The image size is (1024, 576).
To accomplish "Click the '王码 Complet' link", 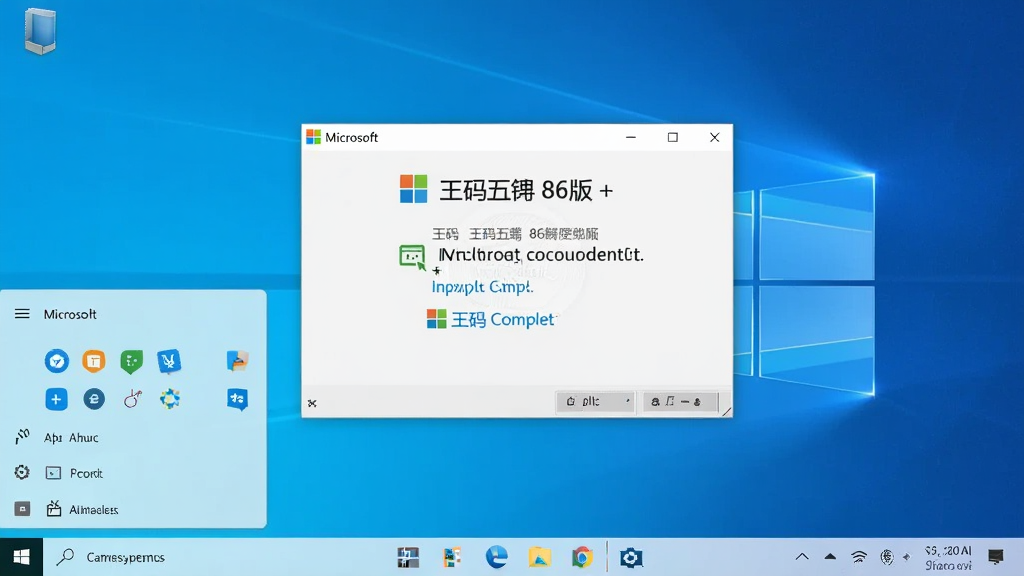I will 502,319.
